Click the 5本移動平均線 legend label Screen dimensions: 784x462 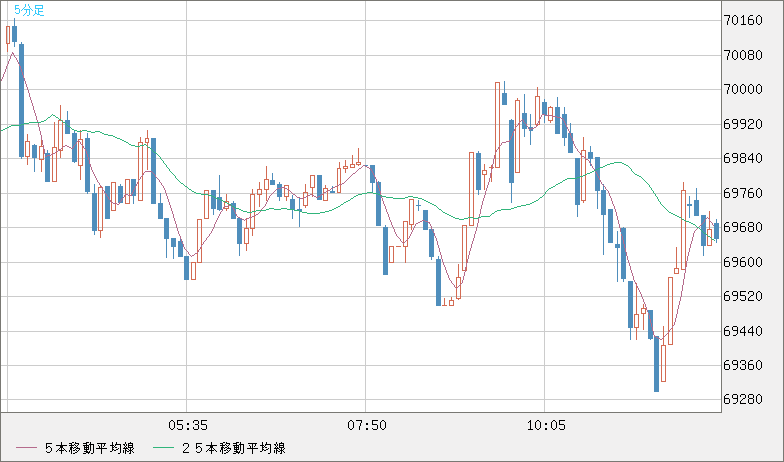click(90, 448)
